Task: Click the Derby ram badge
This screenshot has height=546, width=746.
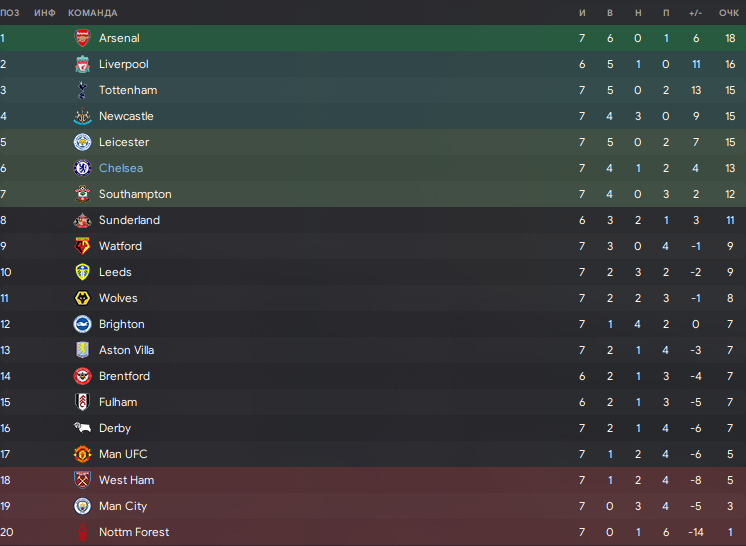Action: 82,428
